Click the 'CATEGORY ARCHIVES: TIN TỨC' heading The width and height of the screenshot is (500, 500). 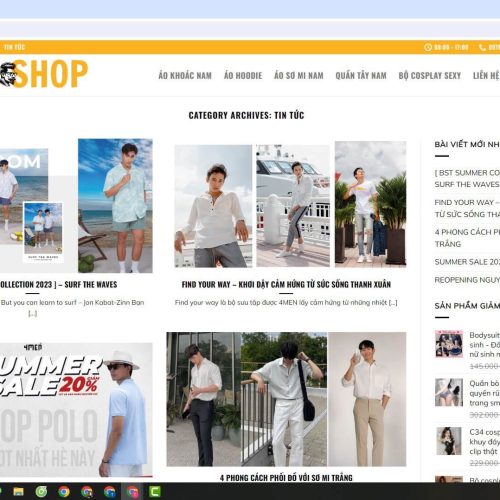[246, 115]
